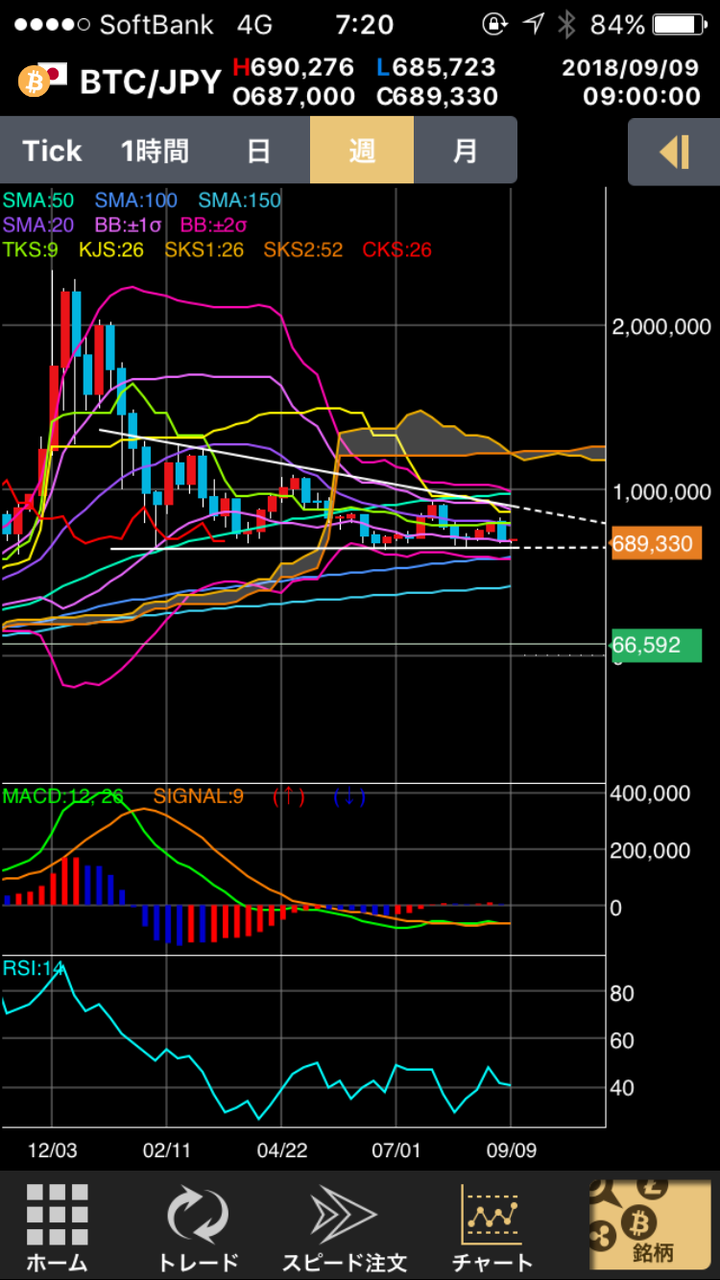Tap the 12/03 date axis label
The height and width of the screenshot is (1280, 720).
point(52,1150)
